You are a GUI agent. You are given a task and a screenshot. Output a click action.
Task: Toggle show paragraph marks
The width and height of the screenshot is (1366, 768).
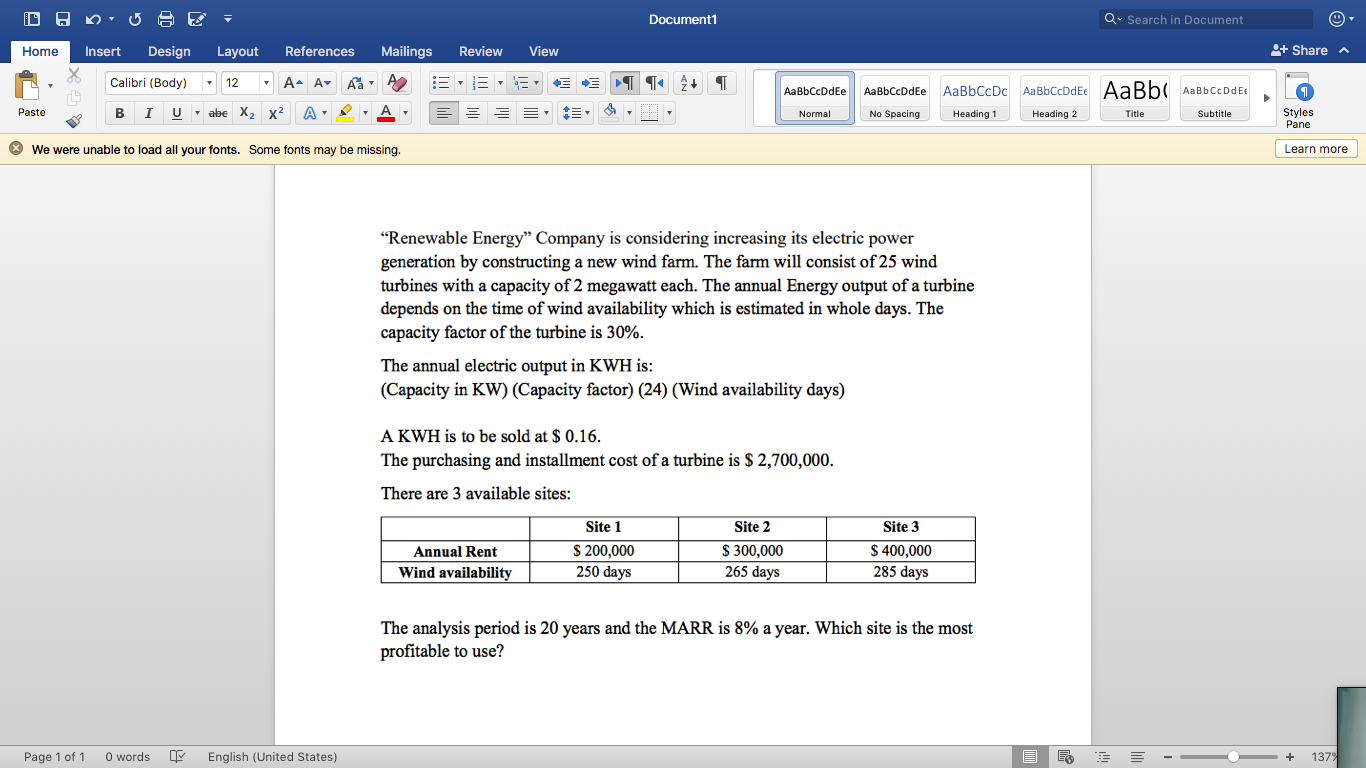719,83
